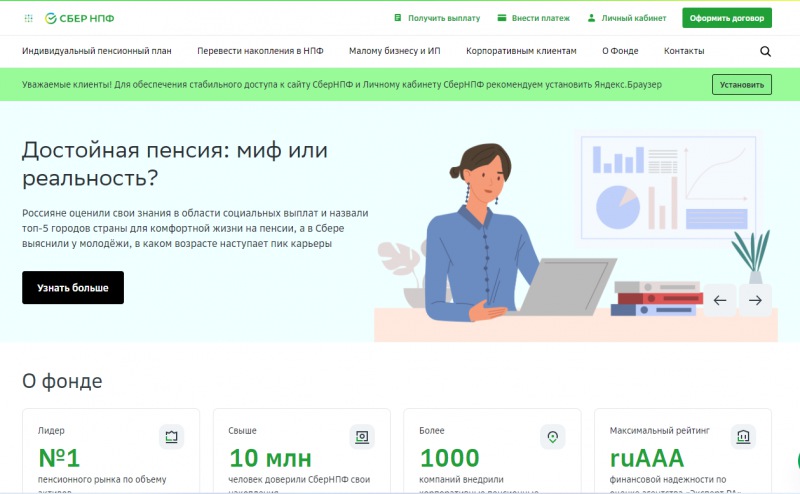
Task: Open Внести платеж link
Action: [x=533, y=18]
